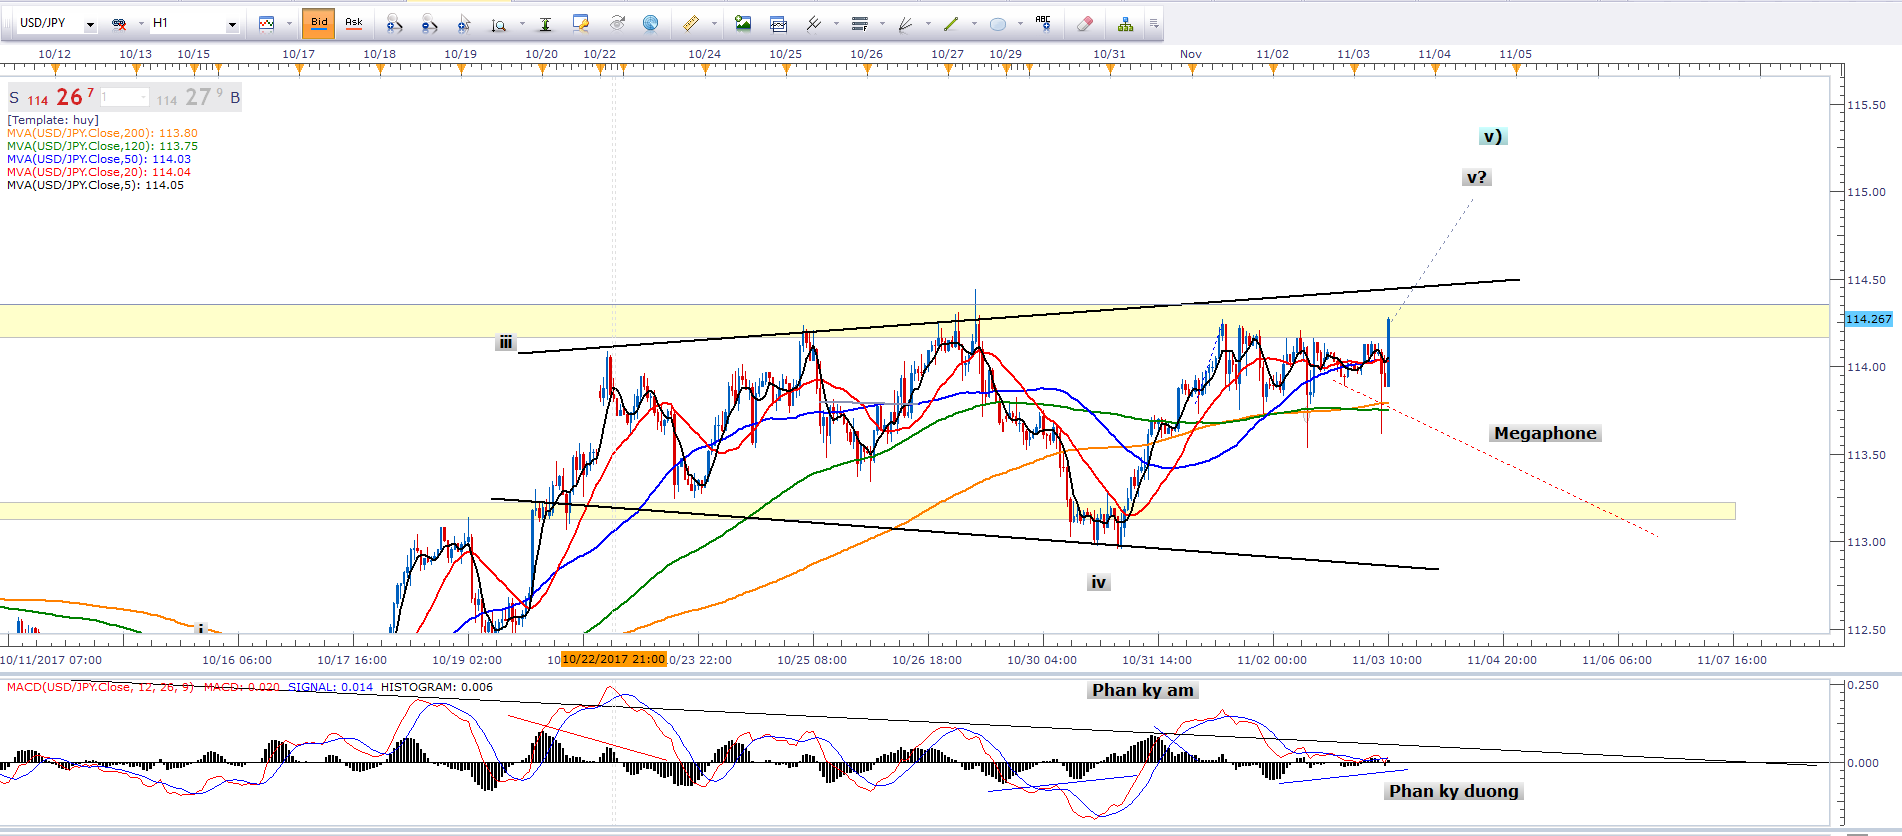The width and height of the screenshot is (1902, 836).
Task: Select the ellipse shape tool
Action: 997,23
